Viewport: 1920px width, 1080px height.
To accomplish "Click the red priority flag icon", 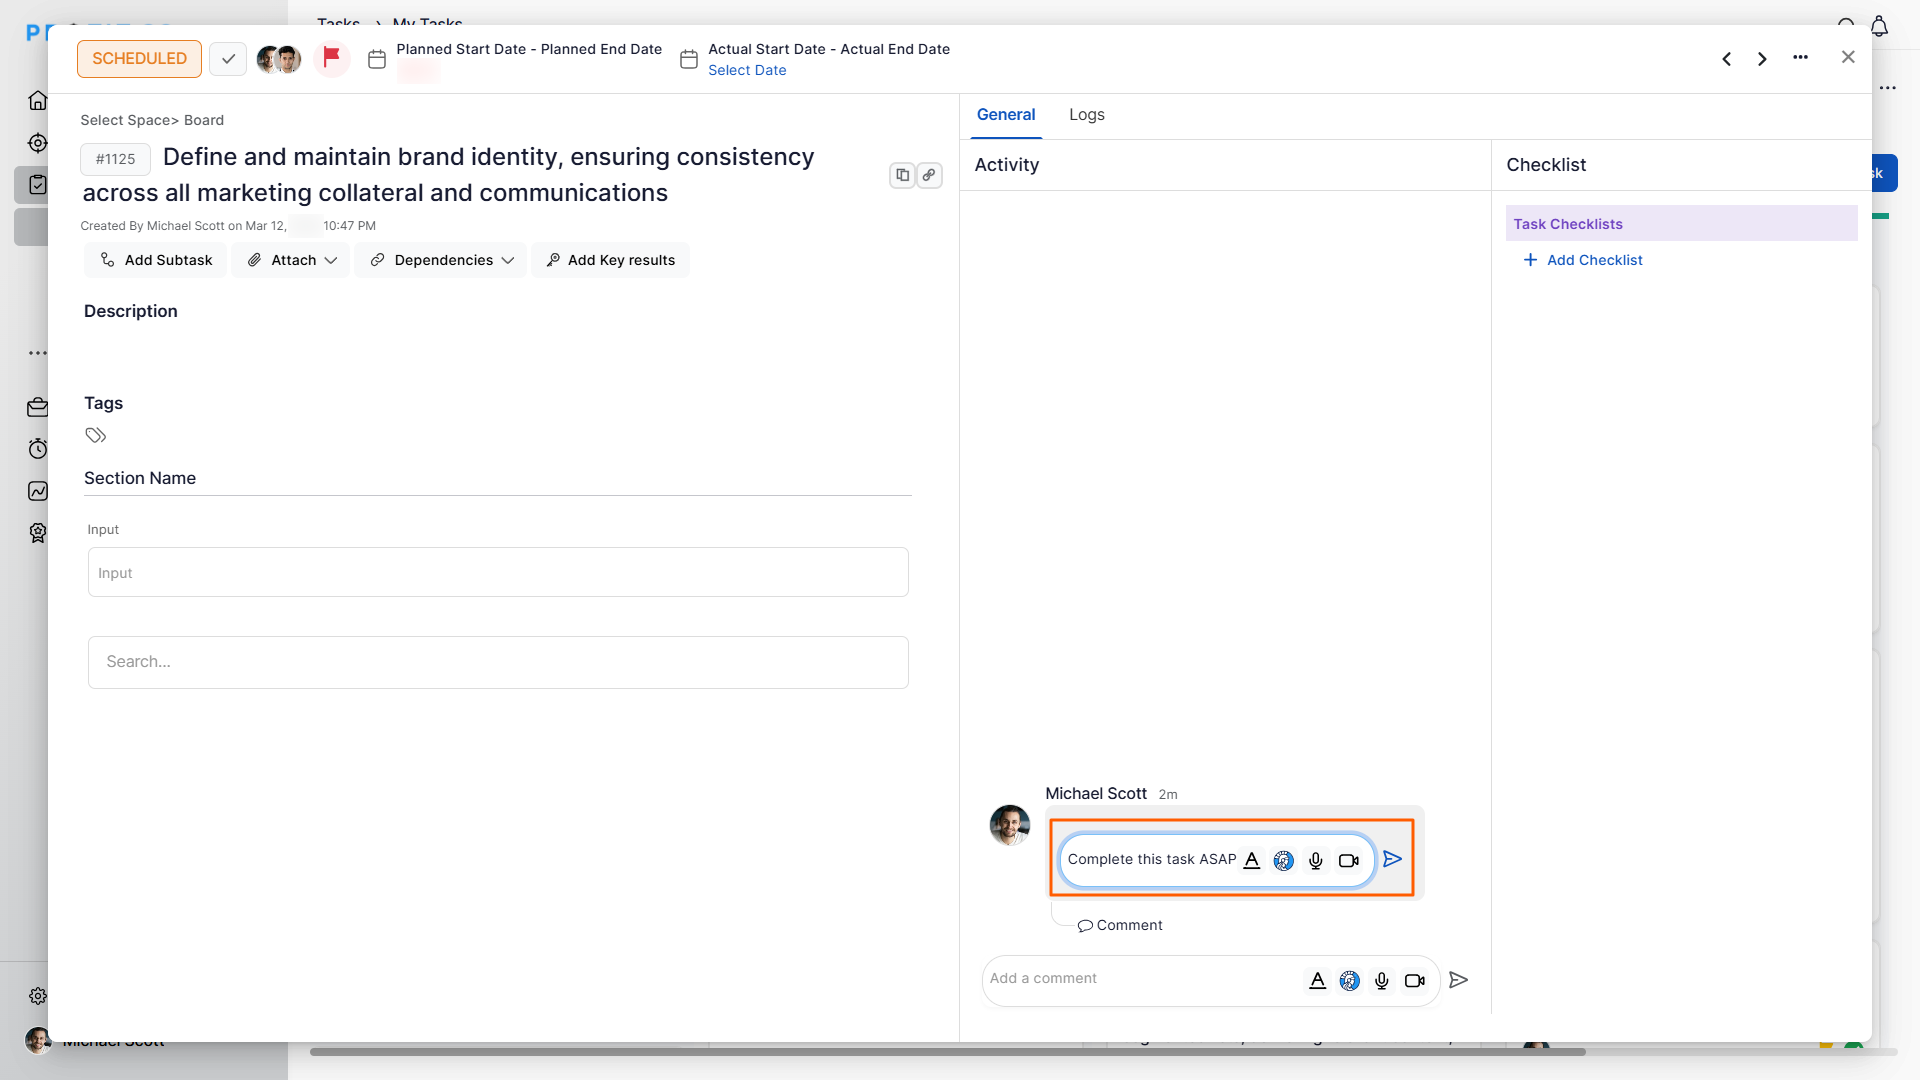I will coord(332,58).
